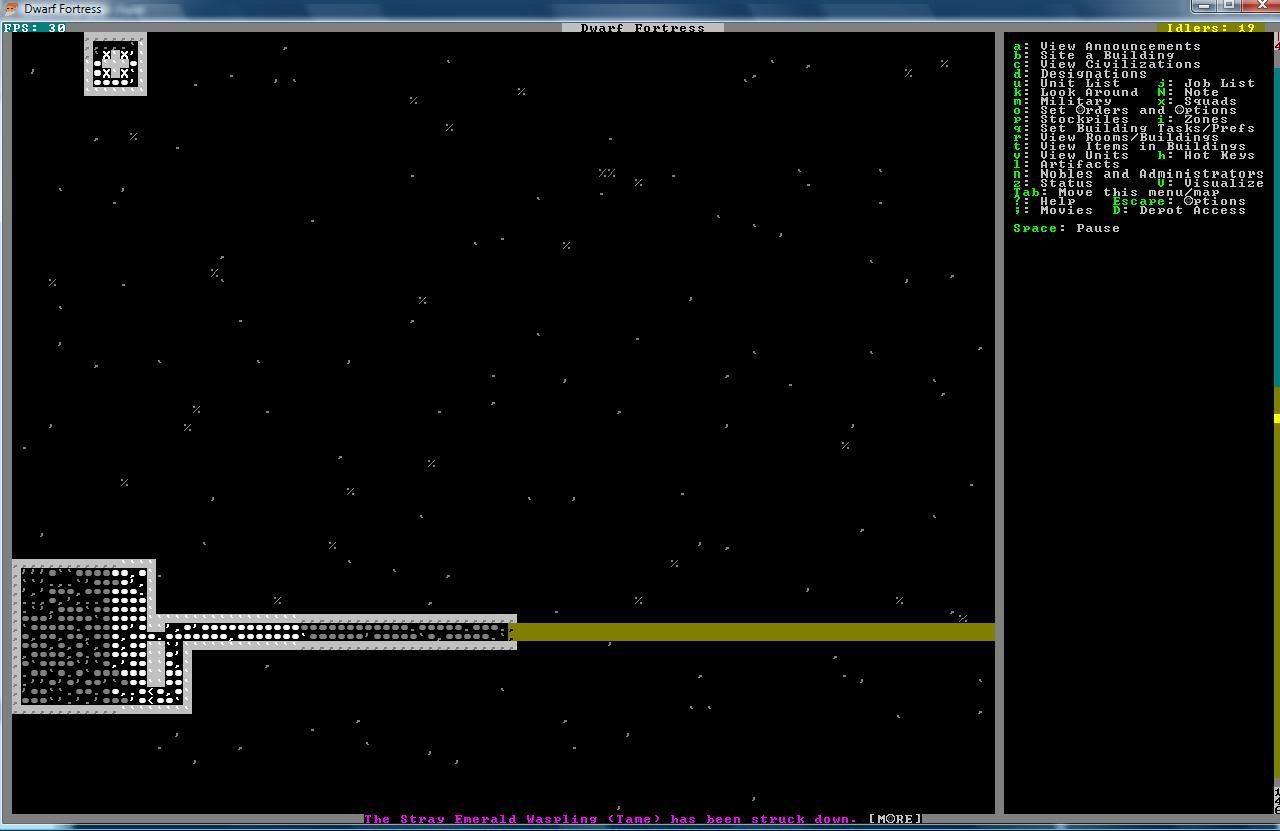
Task: Select Set Orders and Options
Action: point(1125,110)
